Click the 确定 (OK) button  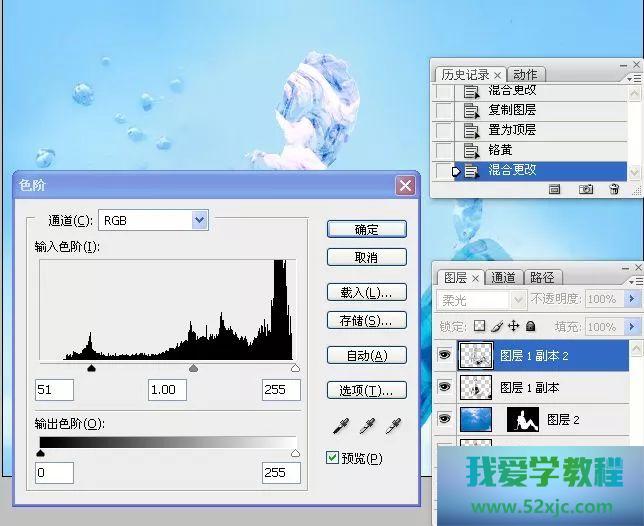tap(366, 229)
